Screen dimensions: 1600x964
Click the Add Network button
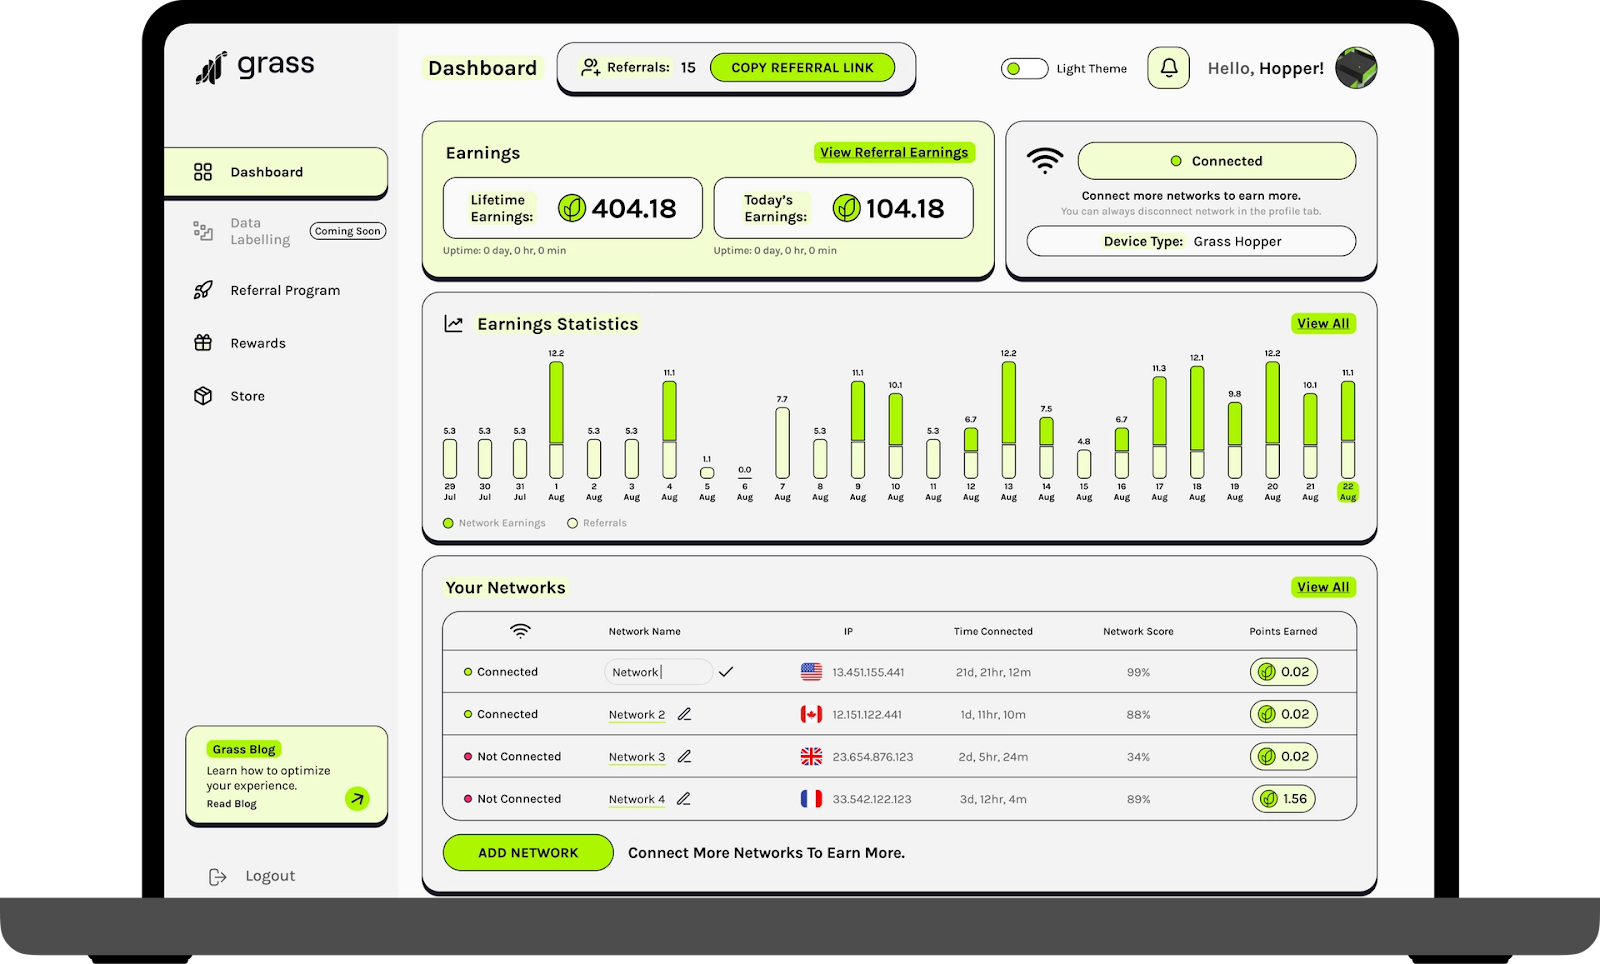pos(528,853)
